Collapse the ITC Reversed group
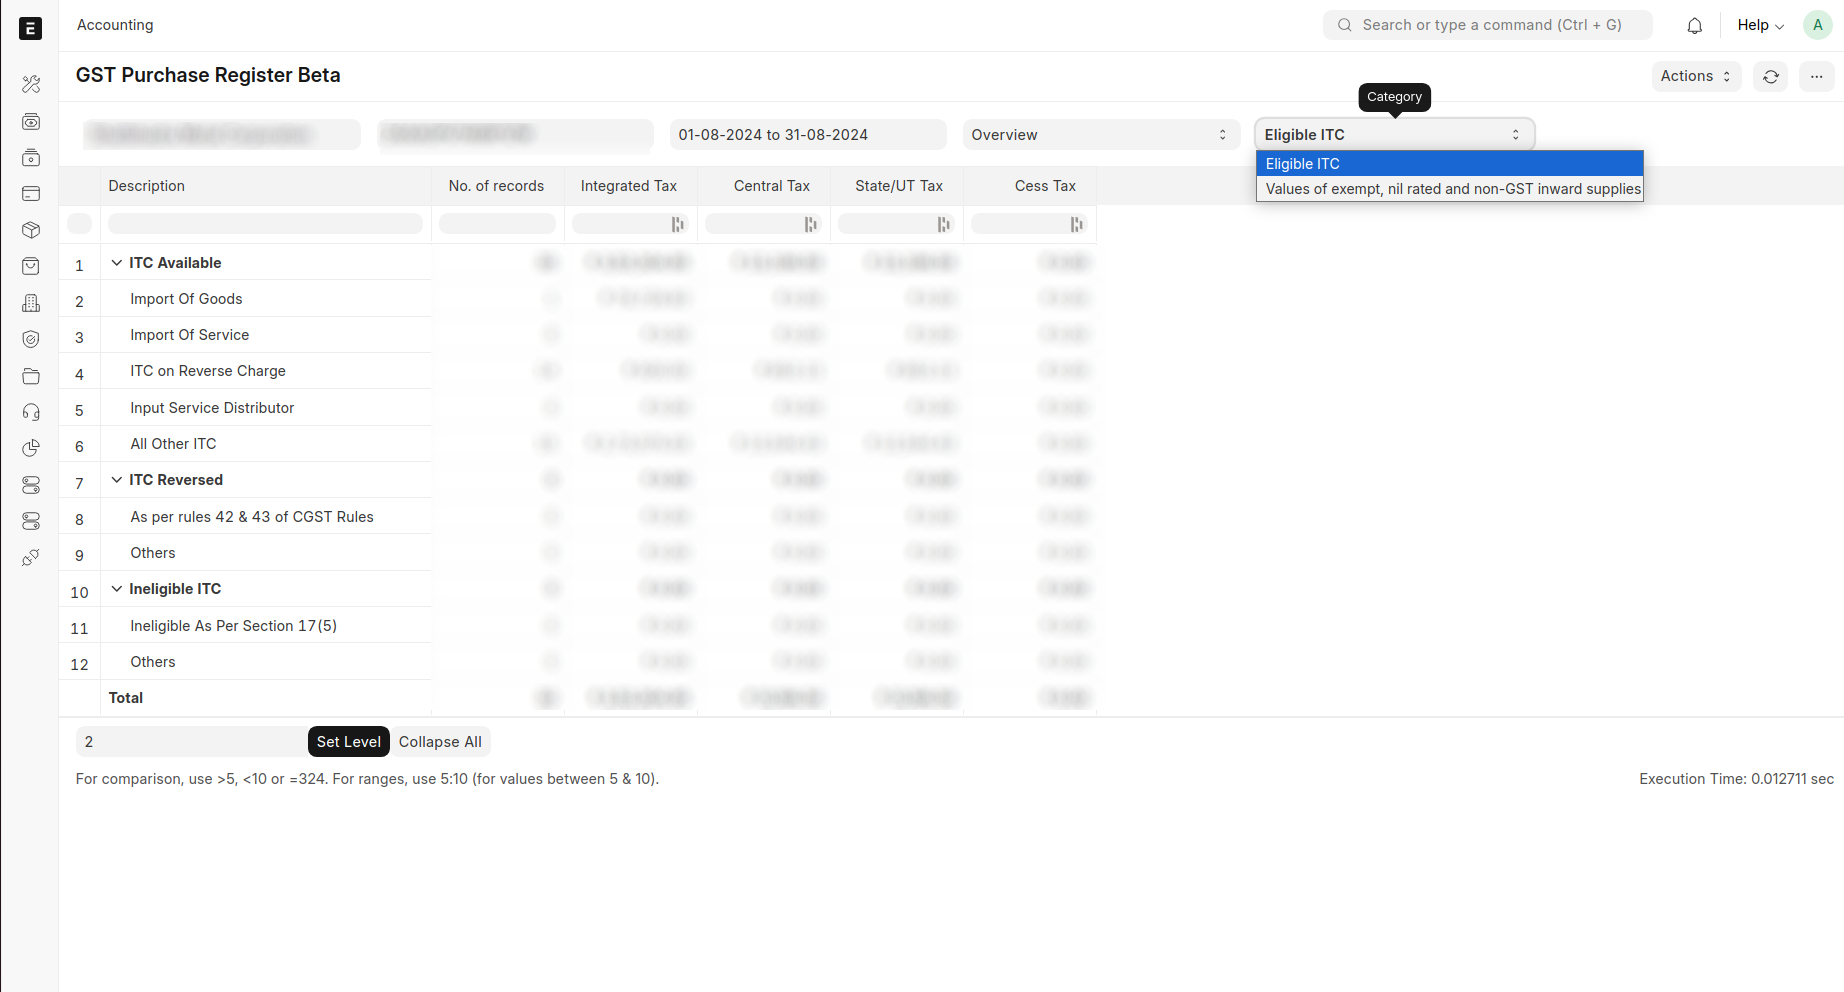 (x=117, y=480)
